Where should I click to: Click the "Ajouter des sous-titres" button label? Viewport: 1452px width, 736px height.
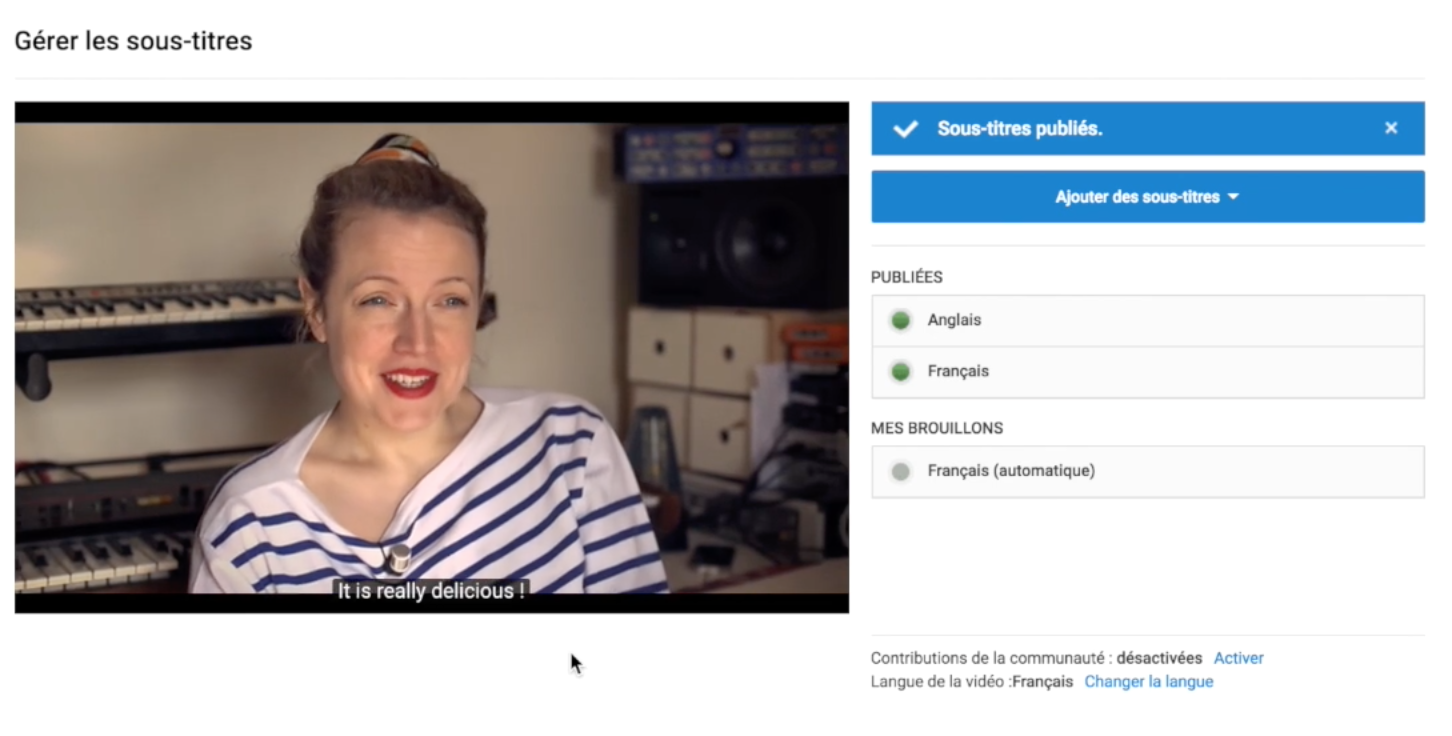tap(1137, 197)
